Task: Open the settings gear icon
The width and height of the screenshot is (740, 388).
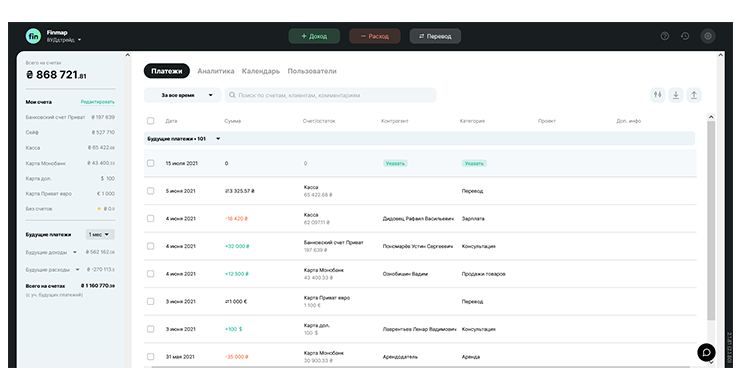Action: [707, 36]
